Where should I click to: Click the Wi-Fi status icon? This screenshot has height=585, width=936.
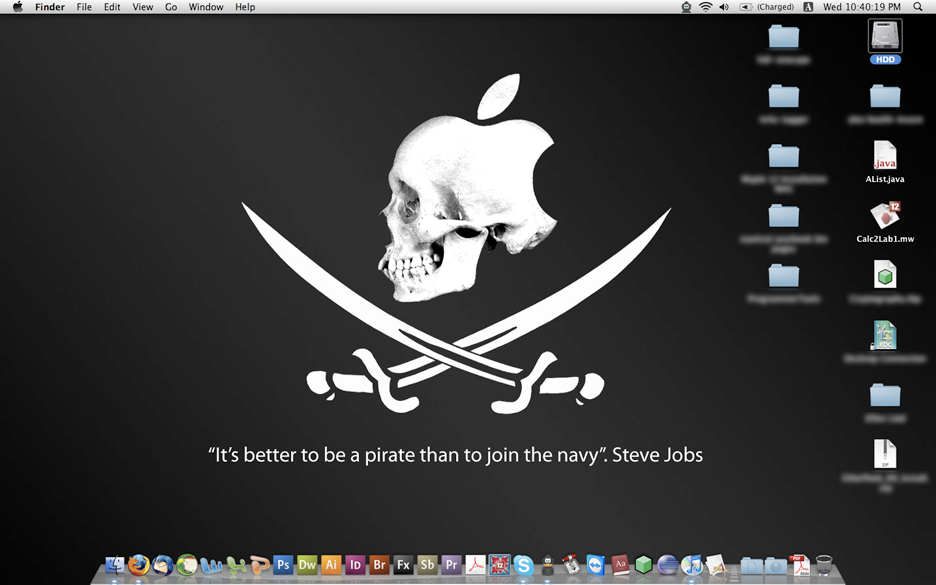click(706, 7)
